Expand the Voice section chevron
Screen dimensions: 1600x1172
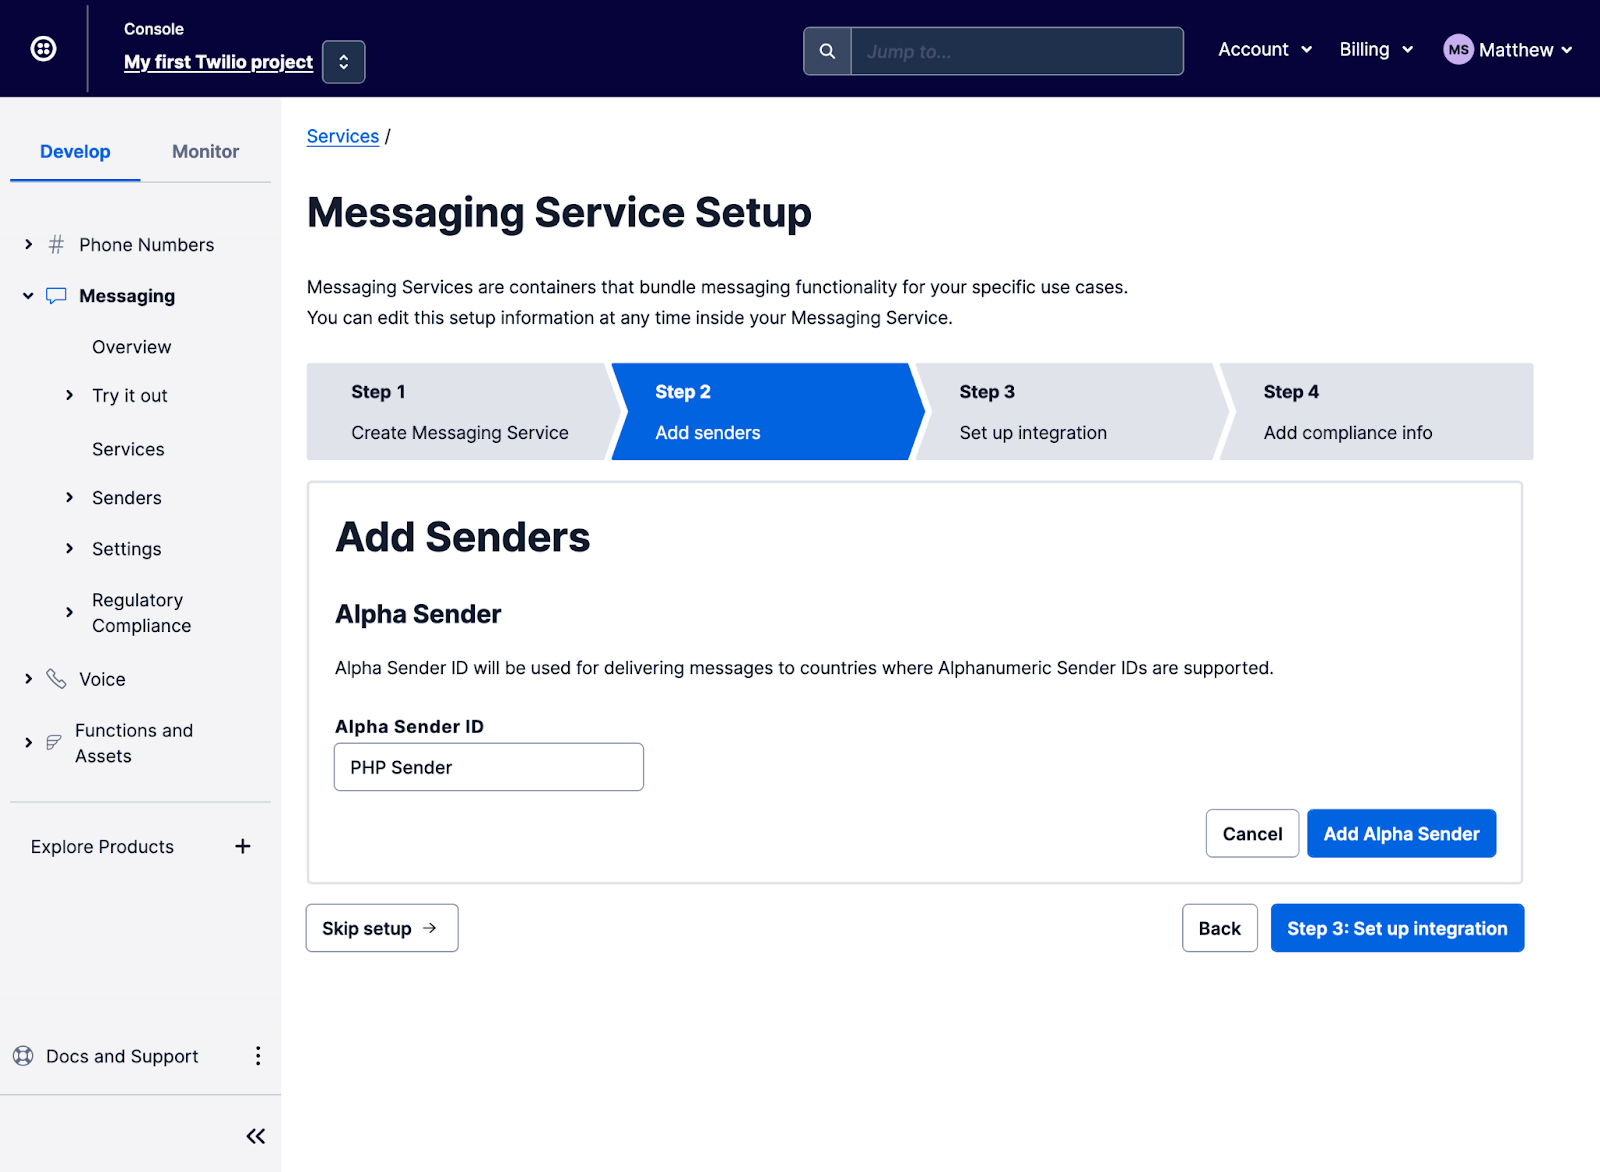pyautogui.click(x=28, y=679)
